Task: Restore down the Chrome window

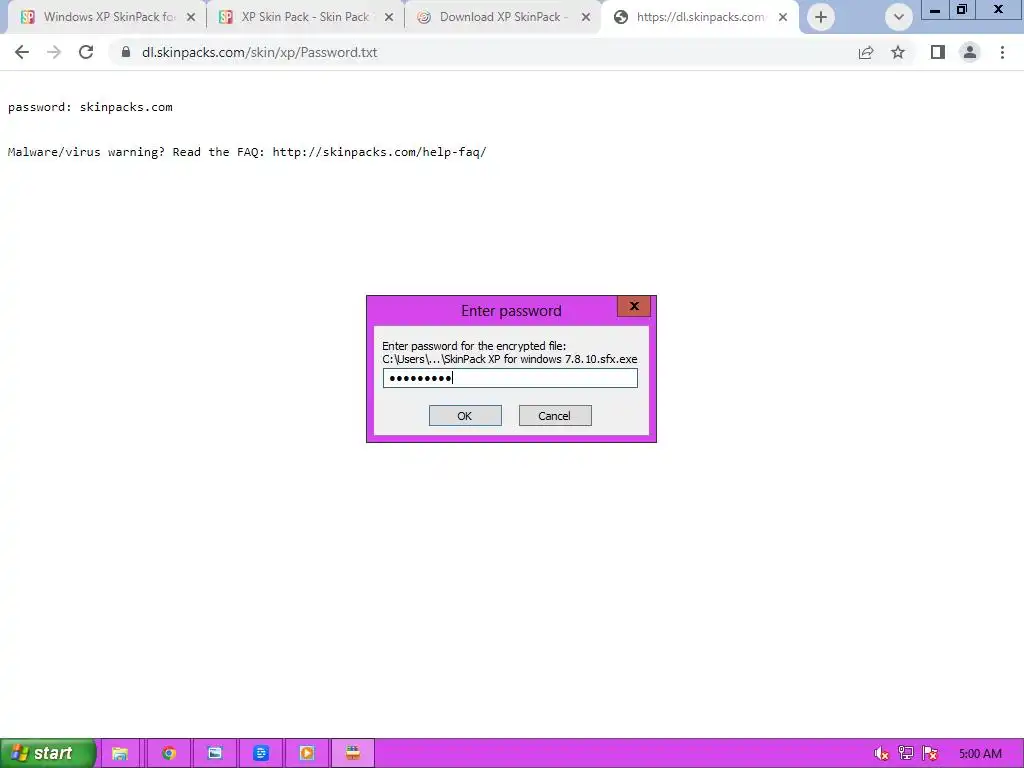Action: [x=961, y=9]
